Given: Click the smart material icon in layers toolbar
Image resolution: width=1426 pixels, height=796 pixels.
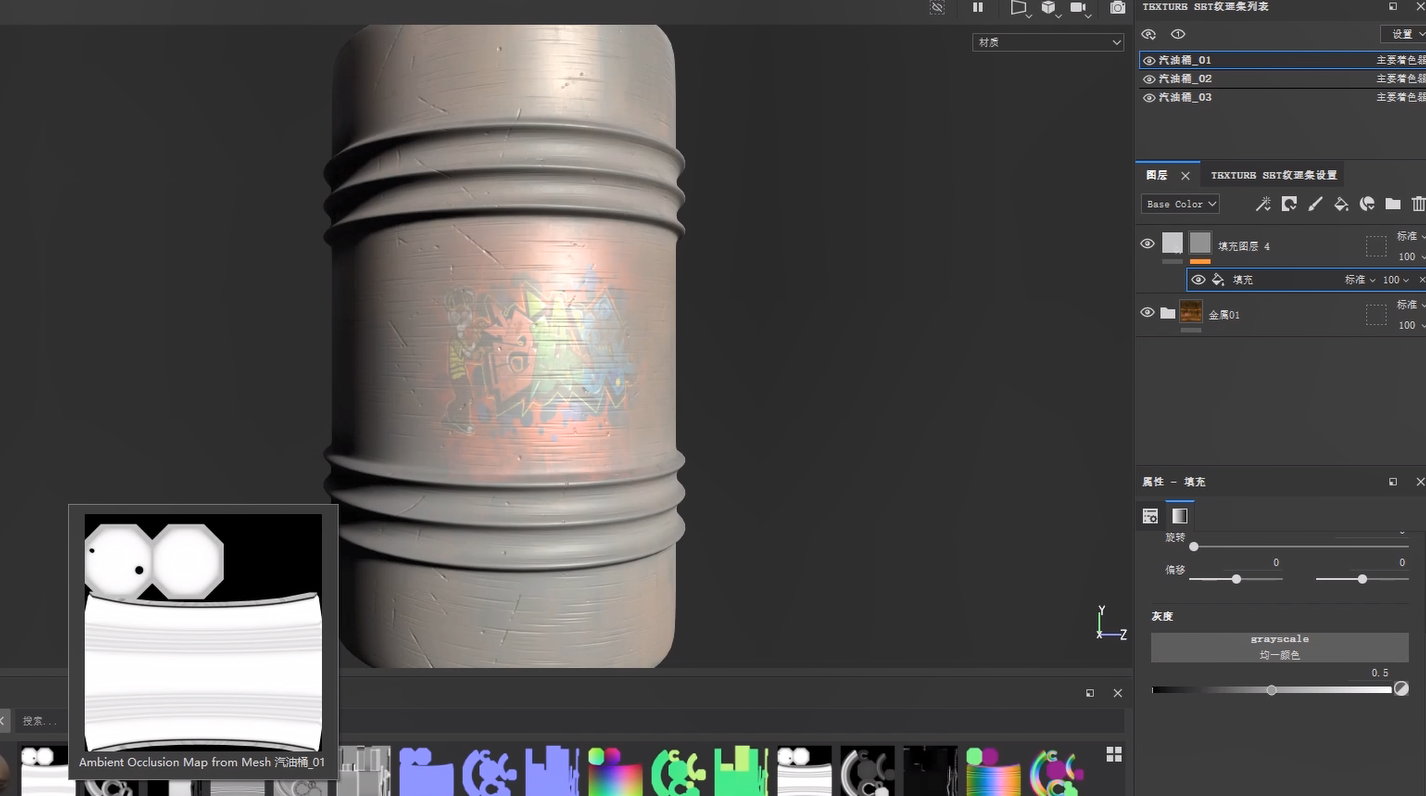Looking at the screenshot, I should [x=1367, y=204].
